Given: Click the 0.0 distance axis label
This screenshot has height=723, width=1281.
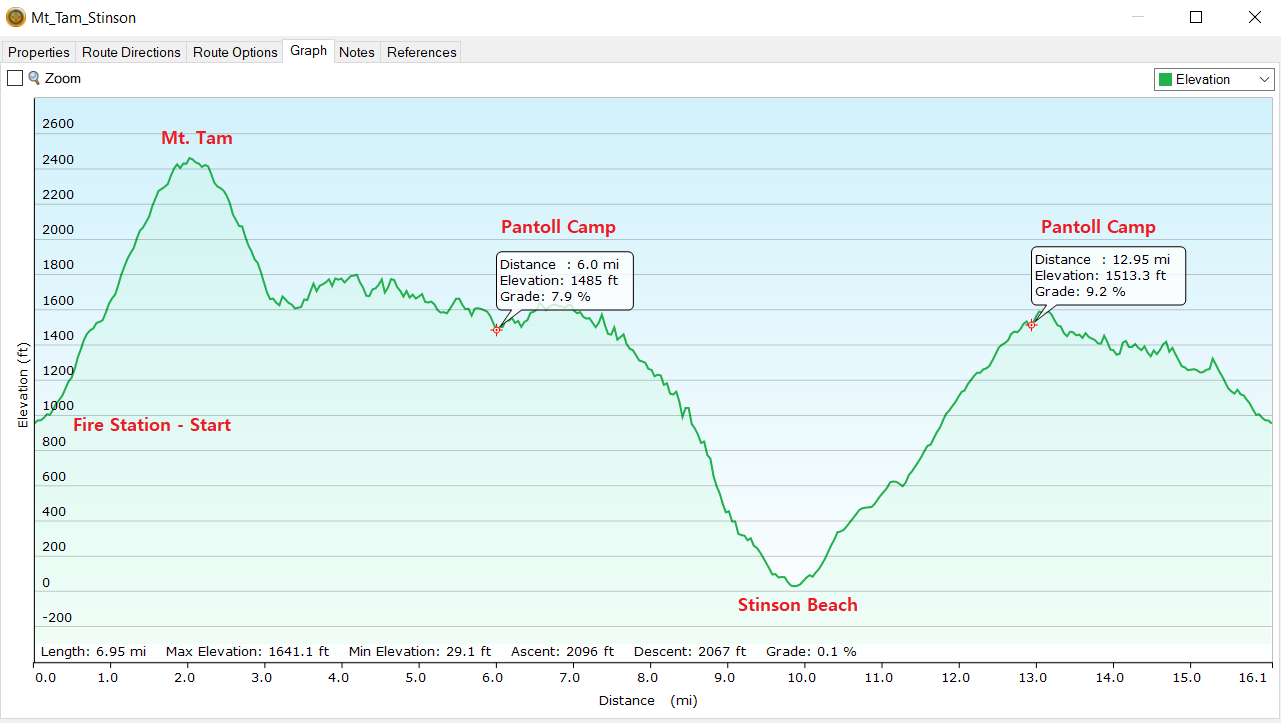Looking at the screenshot, I should [46, 677].
